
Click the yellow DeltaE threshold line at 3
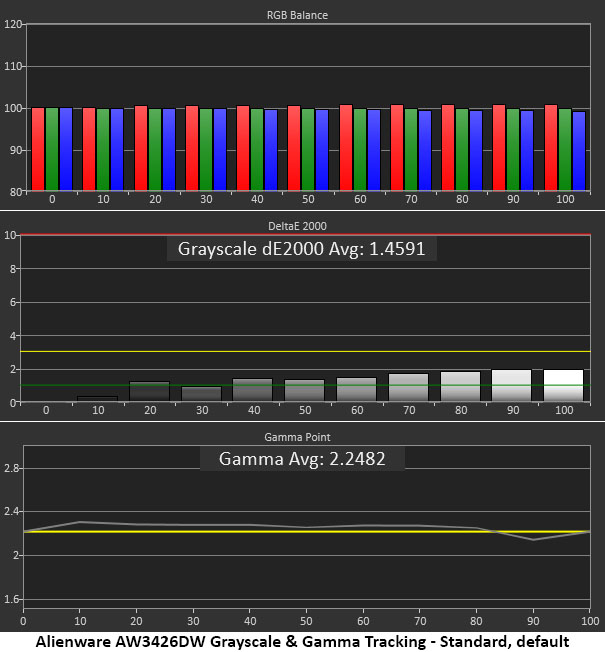click(x=305, y=352)
